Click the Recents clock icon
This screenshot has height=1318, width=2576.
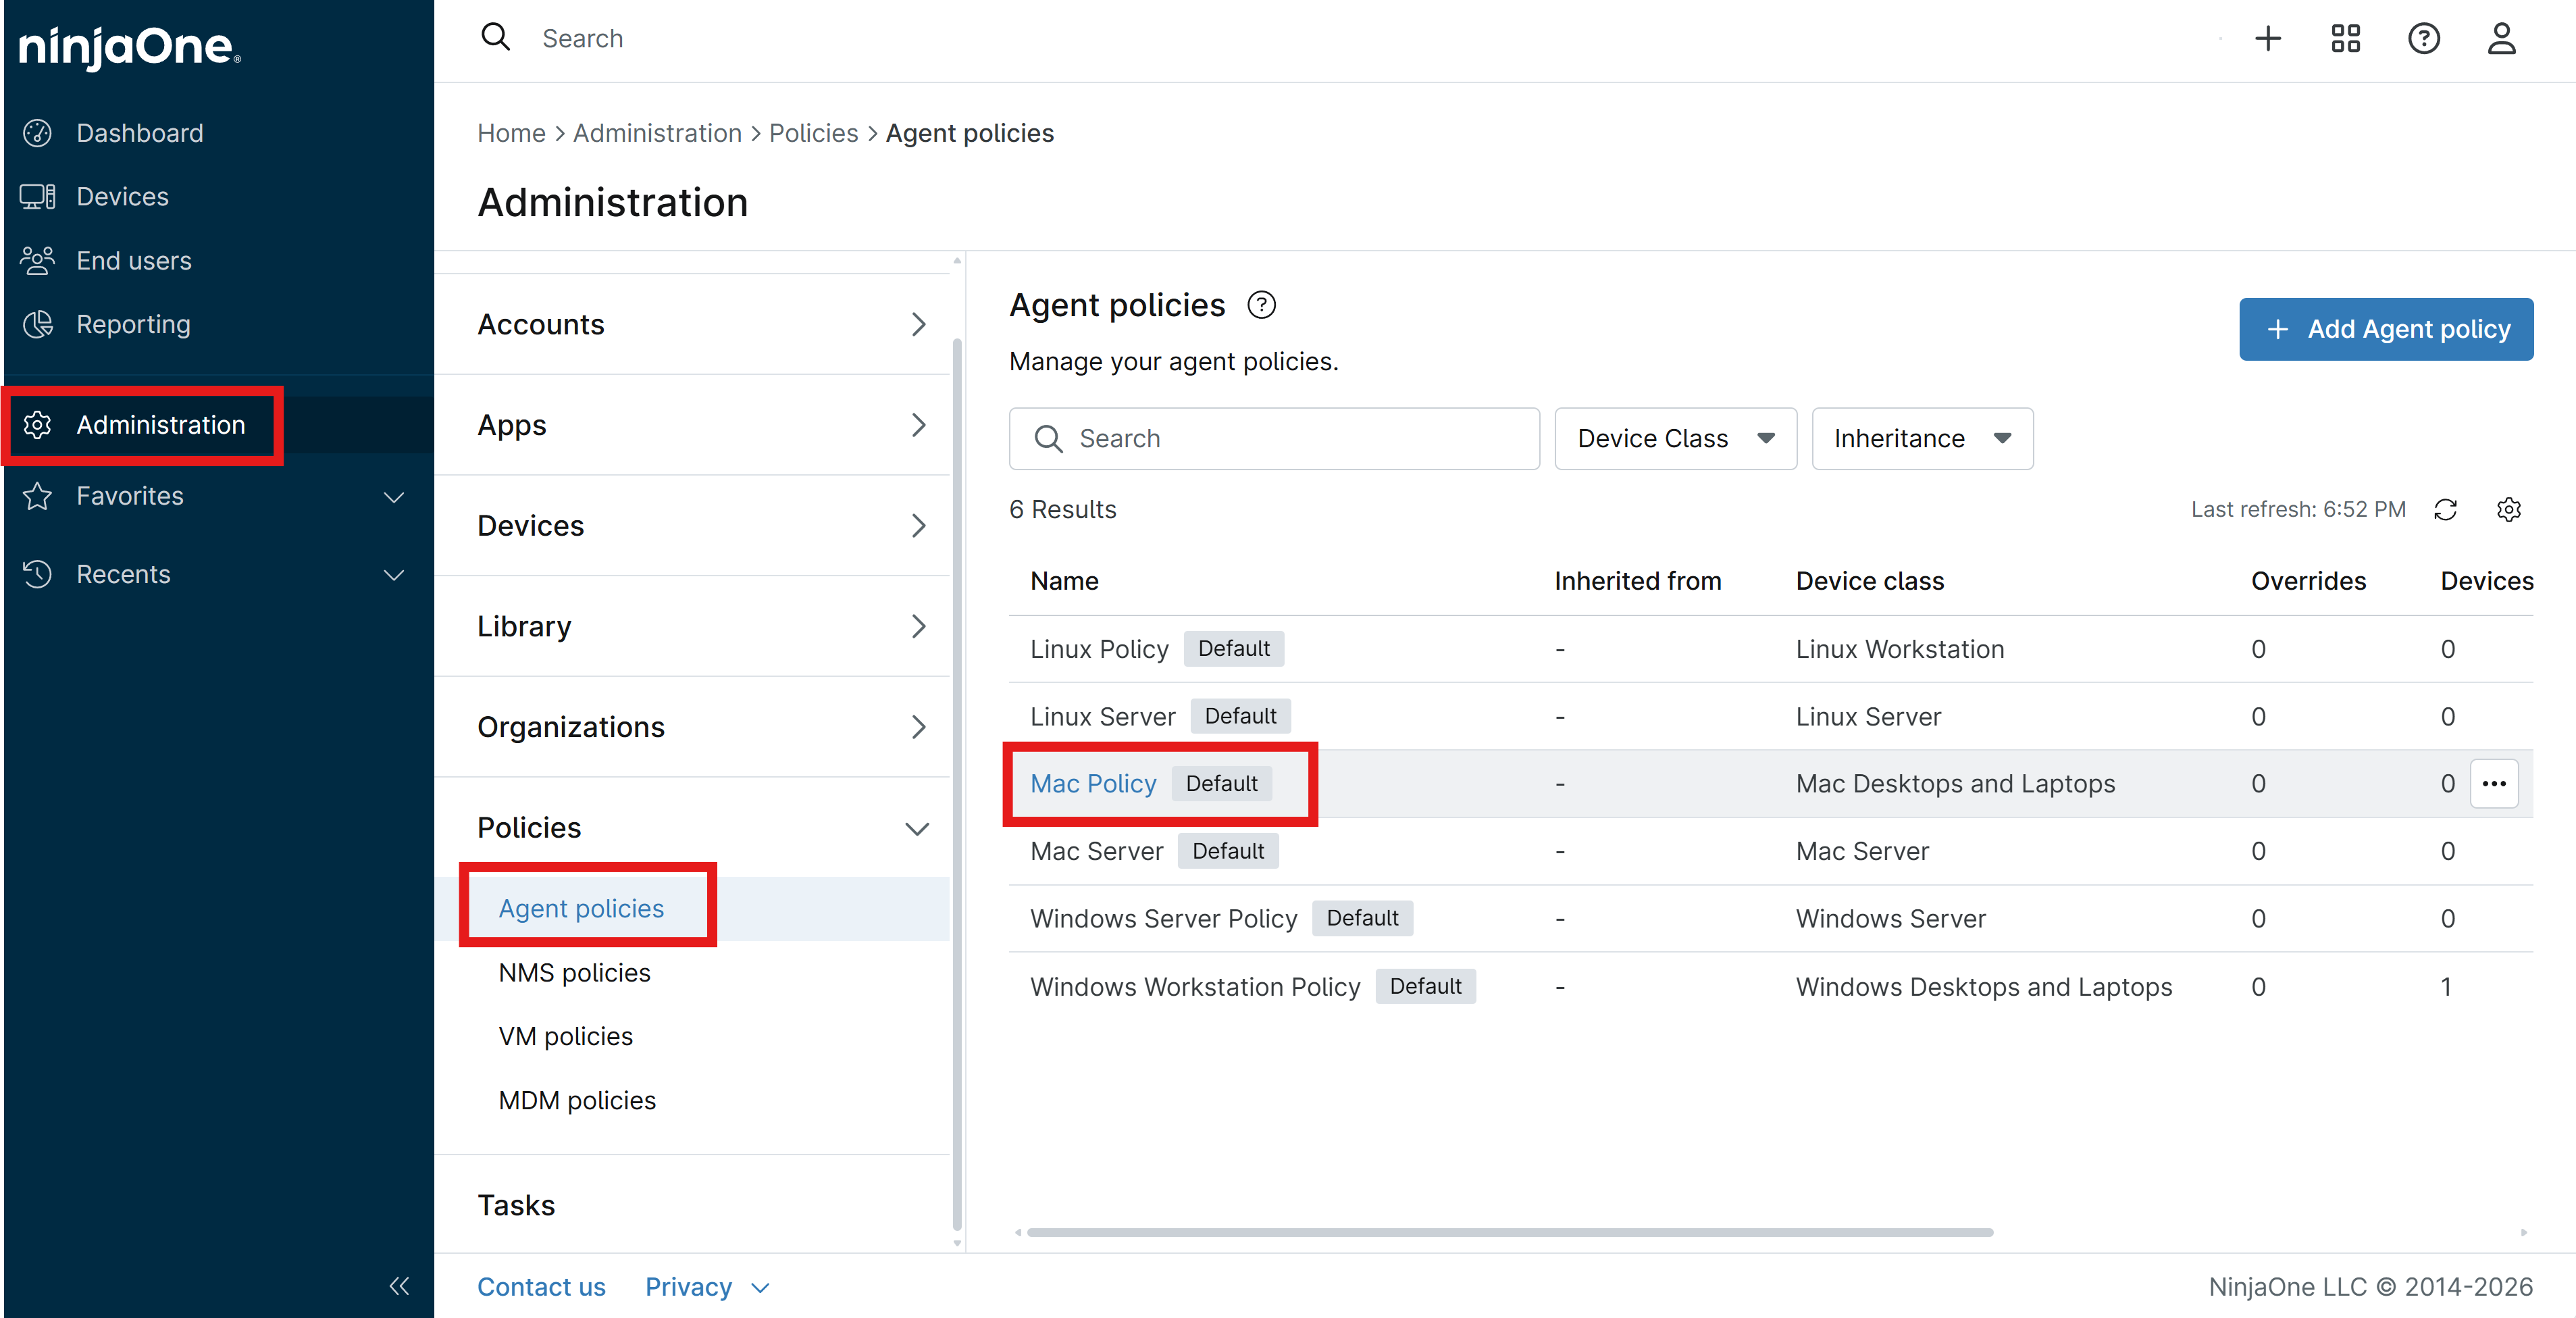coord(38,574)
